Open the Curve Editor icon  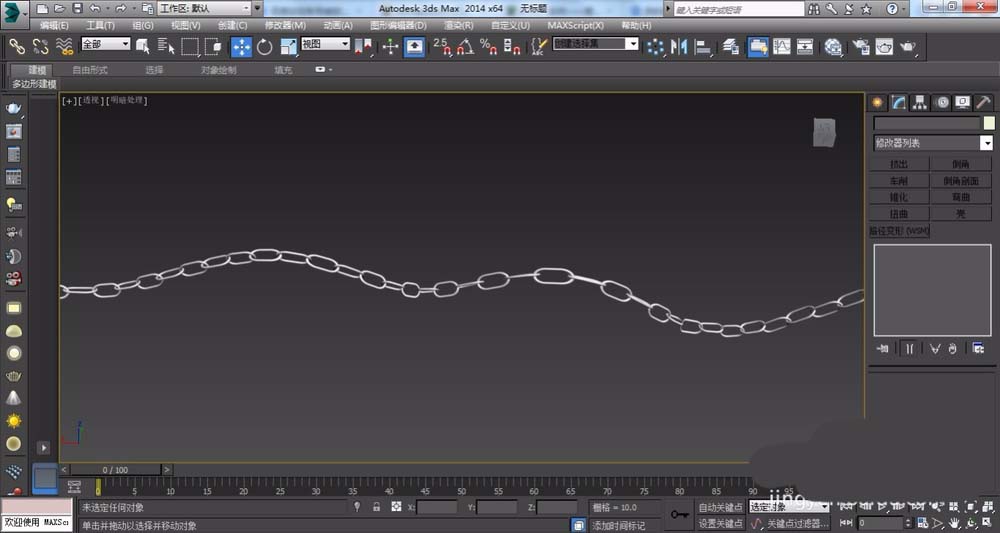pyautogui.click(x=781, y=47)
